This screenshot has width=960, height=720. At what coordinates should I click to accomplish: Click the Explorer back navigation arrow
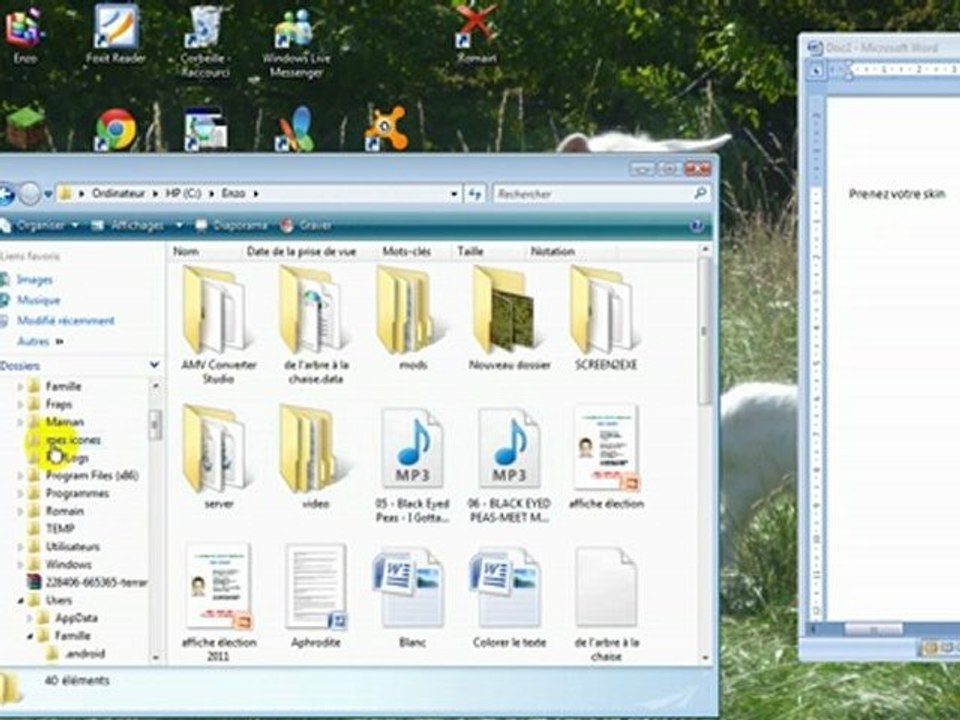(6, 194)
